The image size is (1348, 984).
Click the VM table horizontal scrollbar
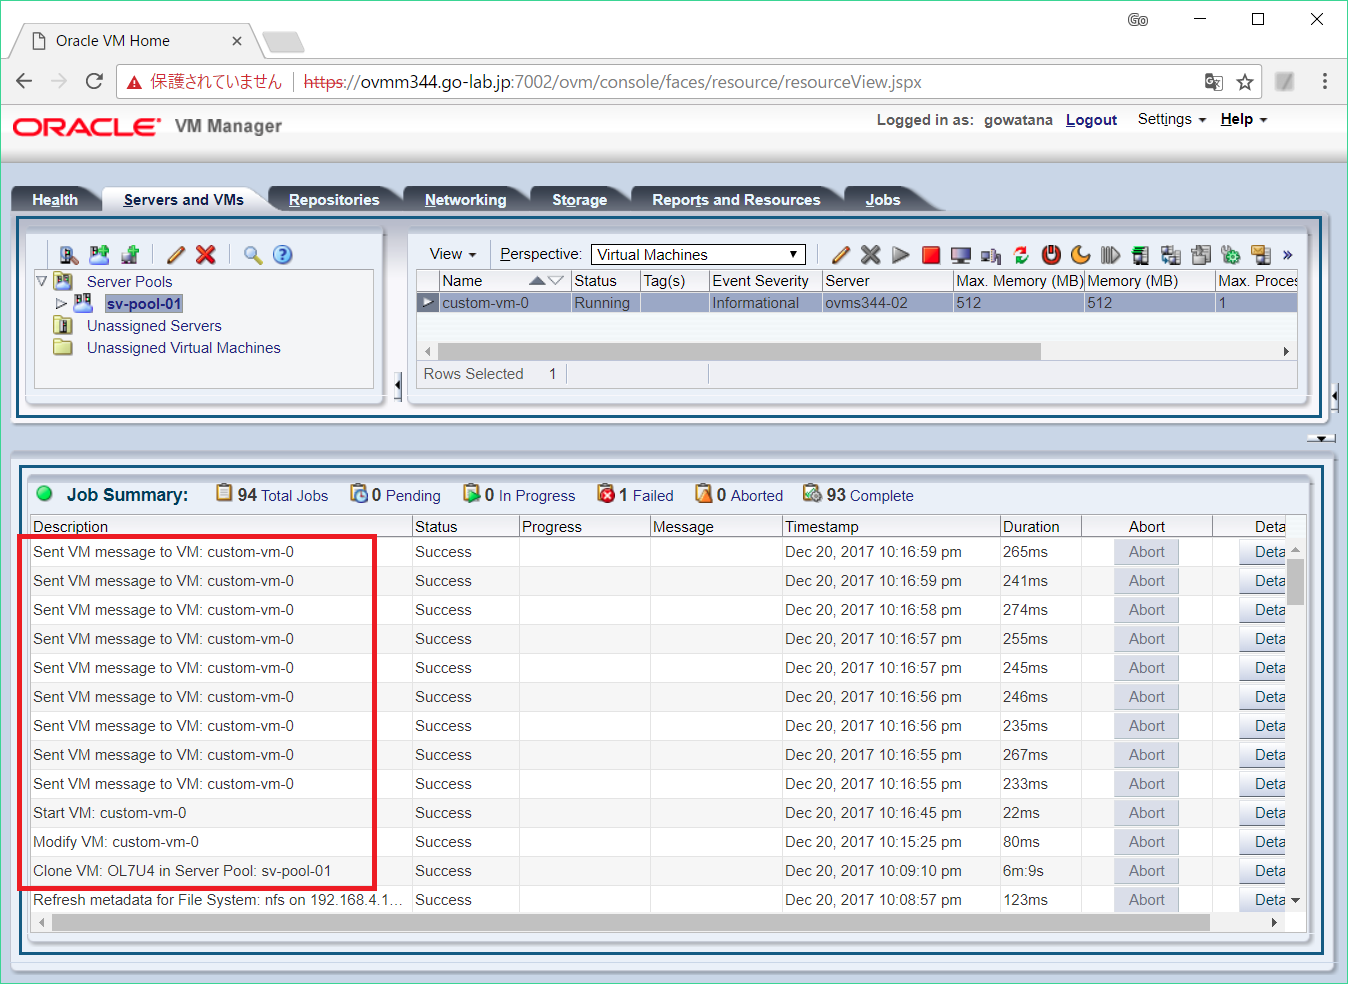[x=739, y=351]
